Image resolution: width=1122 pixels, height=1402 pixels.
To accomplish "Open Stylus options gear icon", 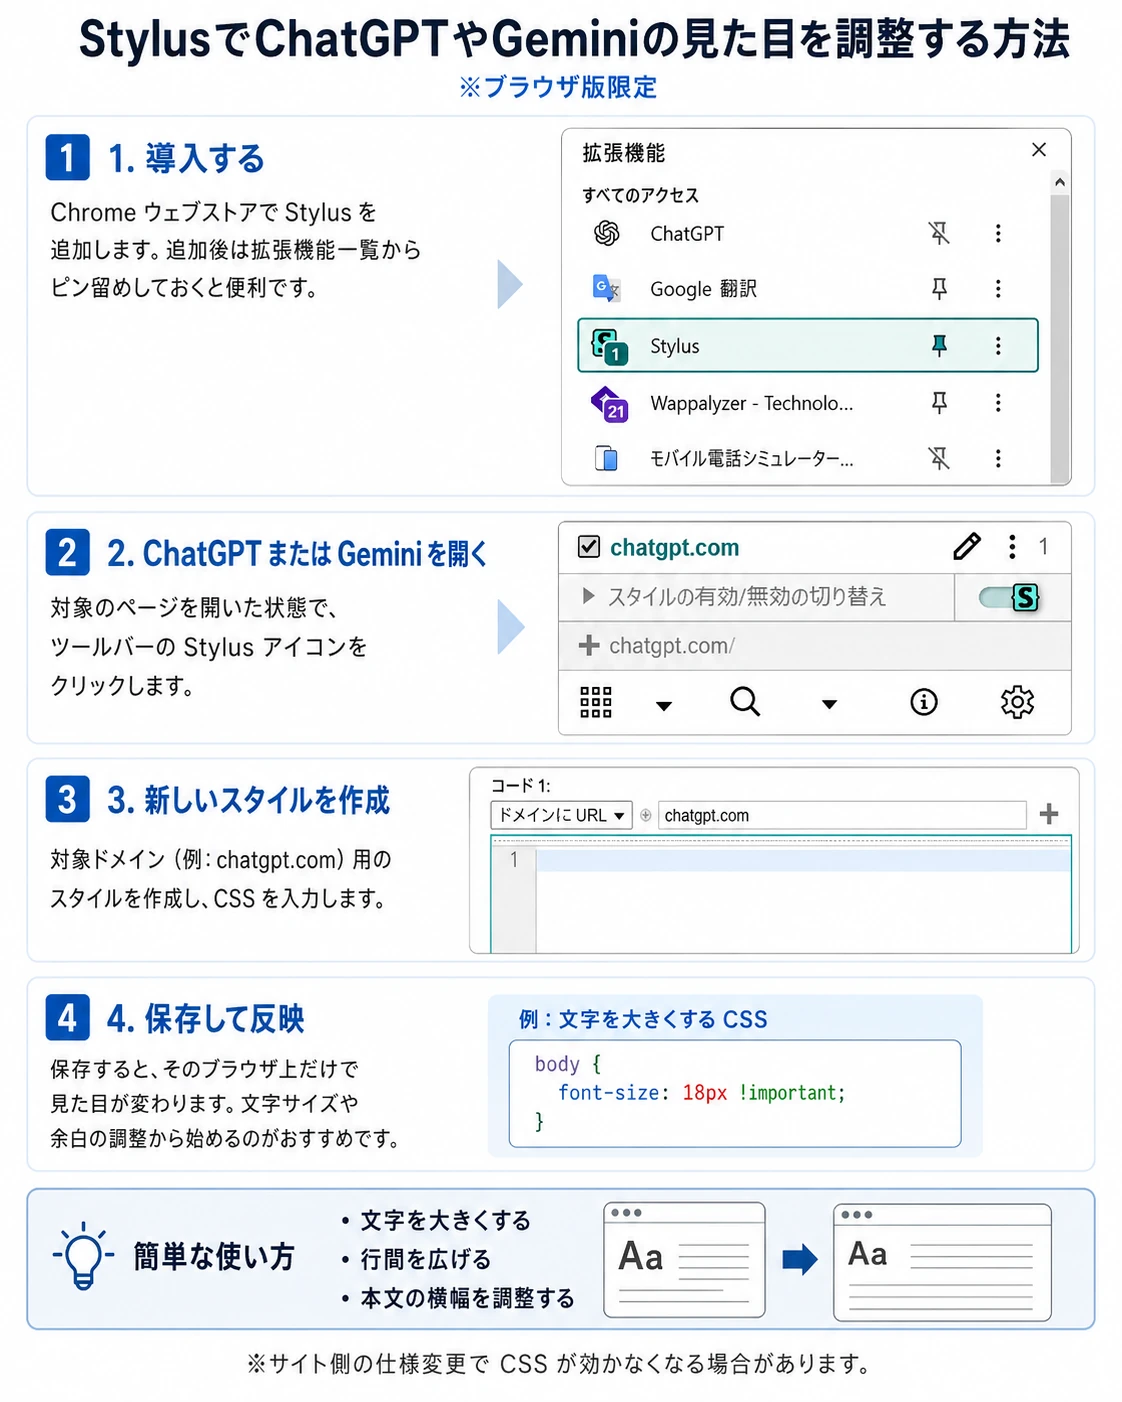I will [x=1017, y=702].
